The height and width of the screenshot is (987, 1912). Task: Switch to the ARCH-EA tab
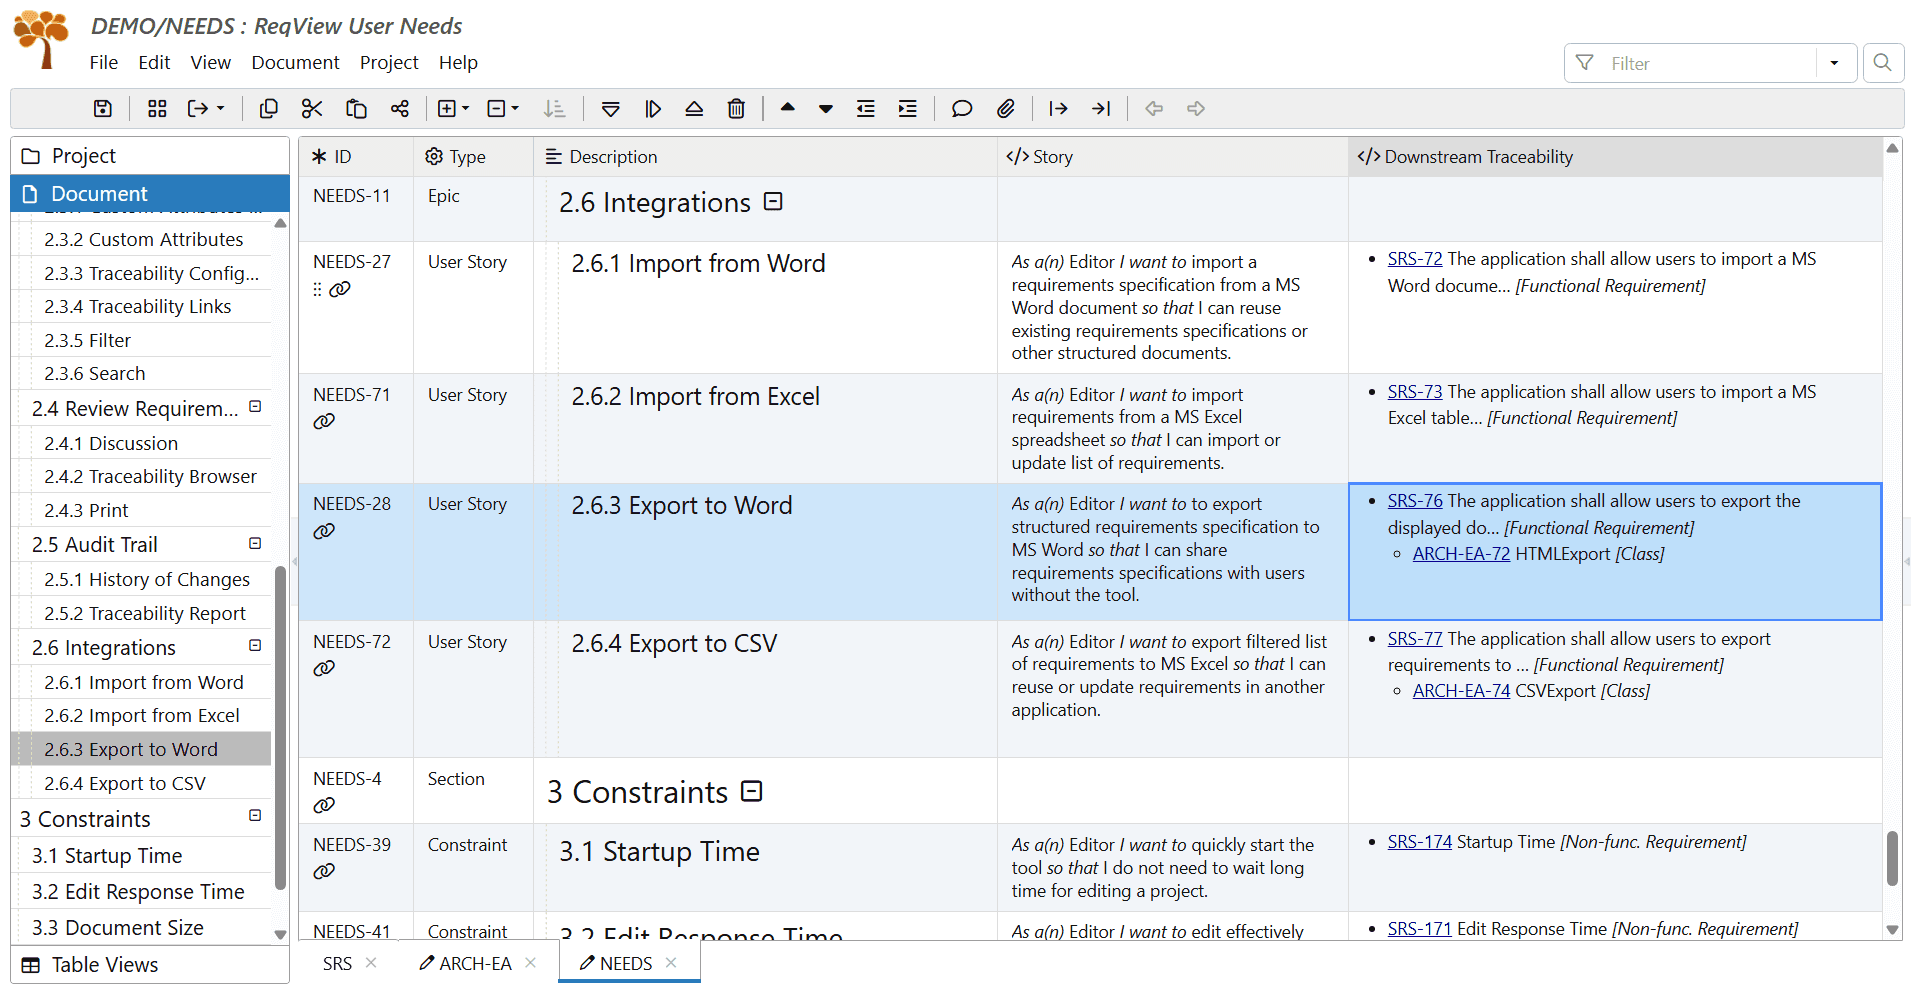click(475, 963)
